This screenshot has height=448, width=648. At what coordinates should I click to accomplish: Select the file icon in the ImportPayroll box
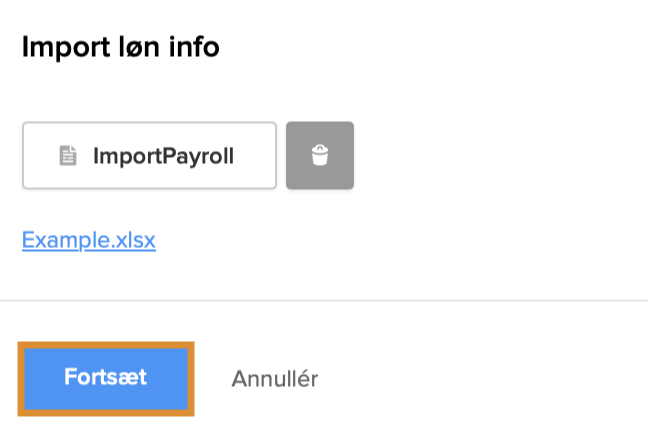(x=68, y=156)
